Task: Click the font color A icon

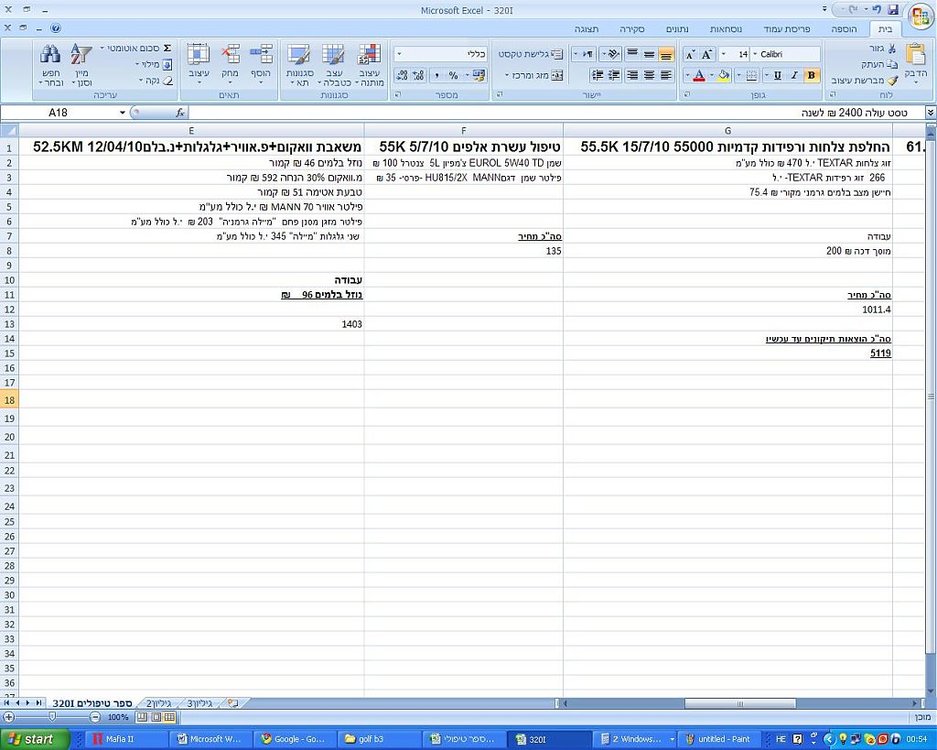Action: (699, 75)
